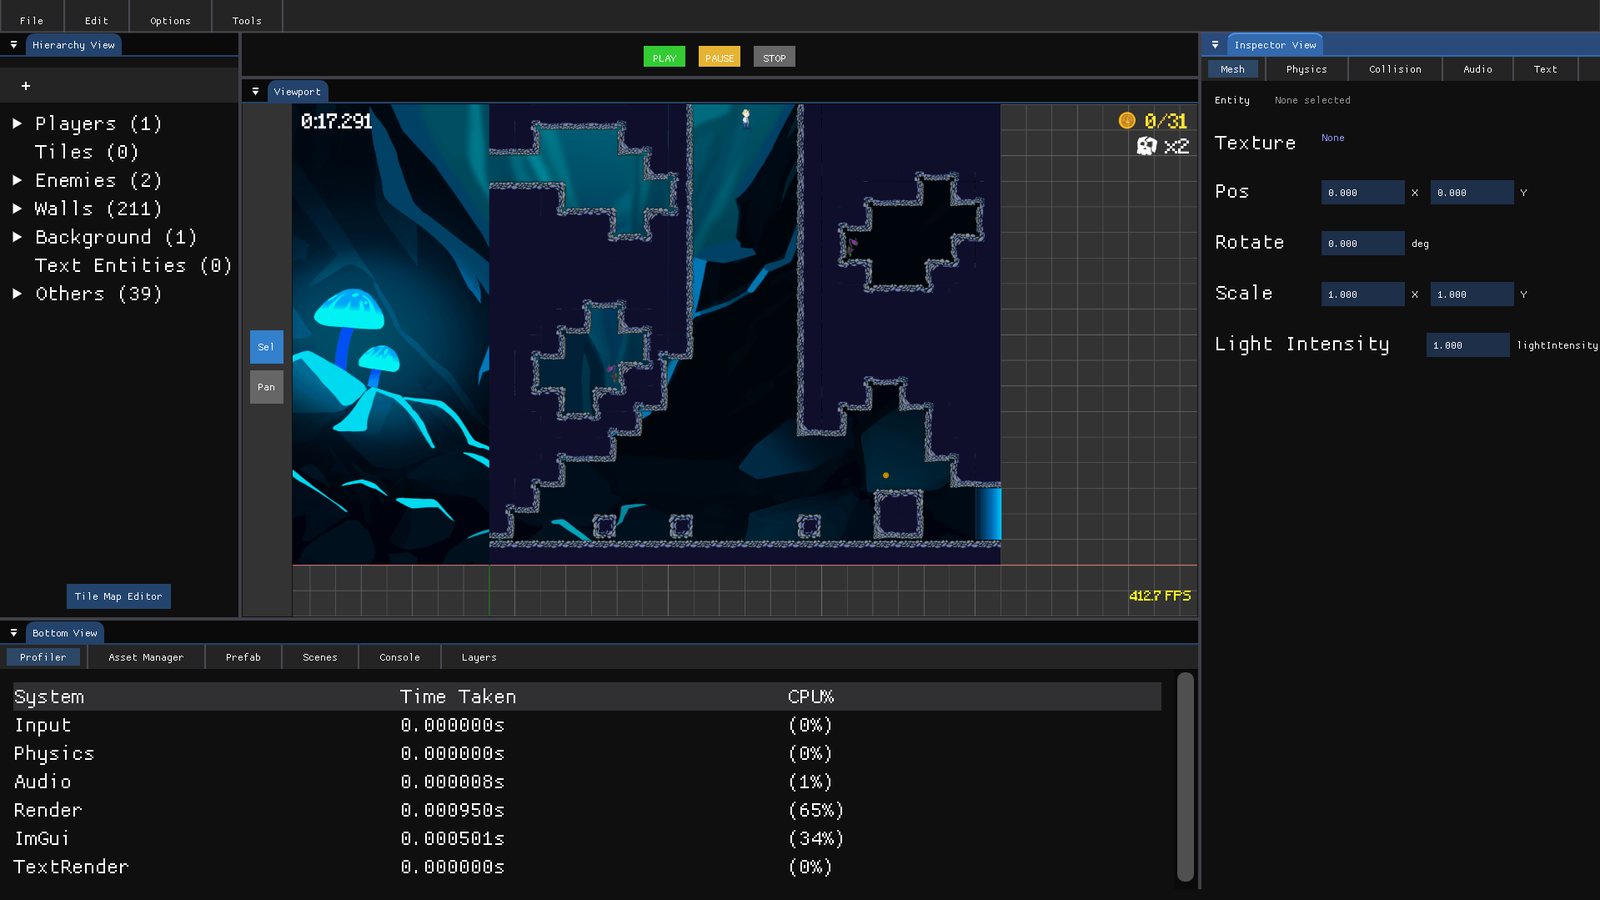1600x900 pixels.
Task: Start the game with PLAY button
Action: coord(664,57)
